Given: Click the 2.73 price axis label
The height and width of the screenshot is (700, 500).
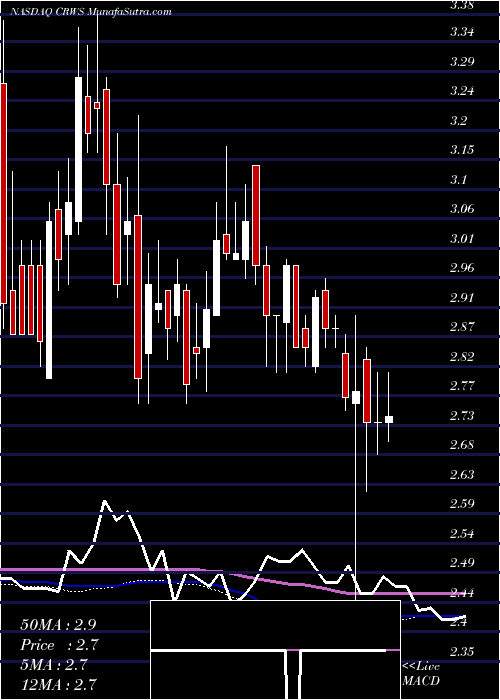Looking at the screenshot, I should (462, 416).
